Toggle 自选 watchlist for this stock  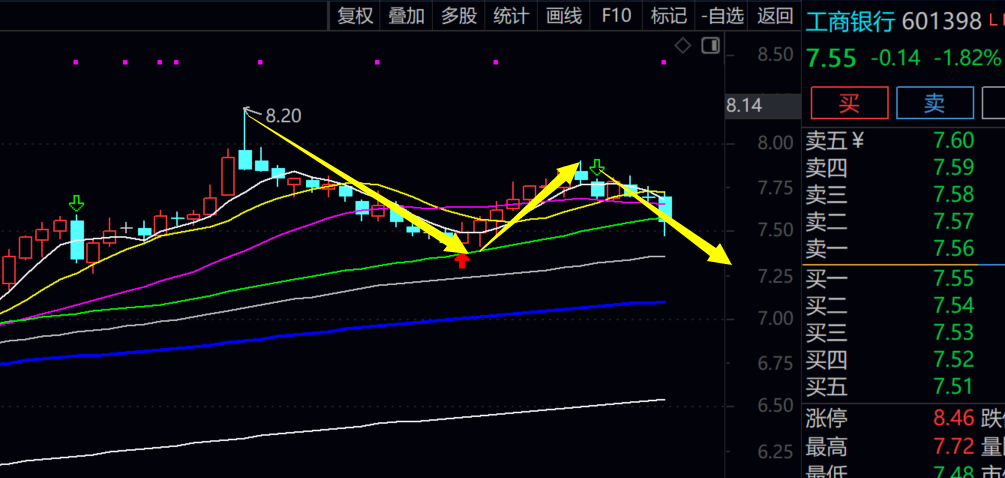[722, 15]
